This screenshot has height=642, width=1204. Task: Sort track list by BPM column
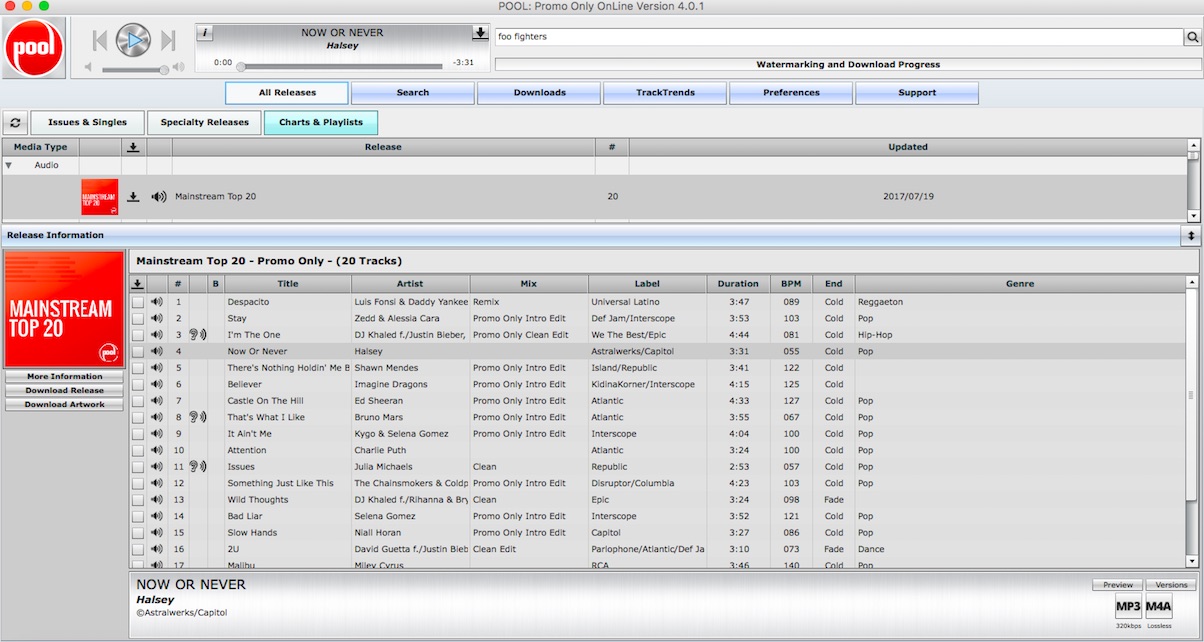(x=791, y=284)
